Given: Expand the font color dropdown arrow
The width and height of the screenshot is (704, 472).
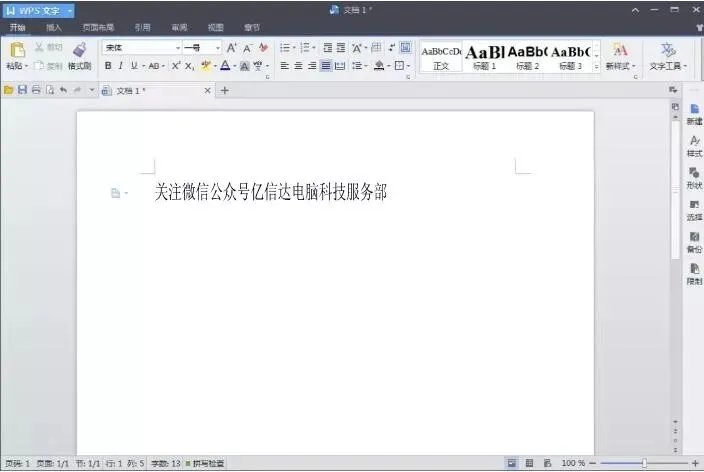Looking at the screenshot, I should [235, 66].
